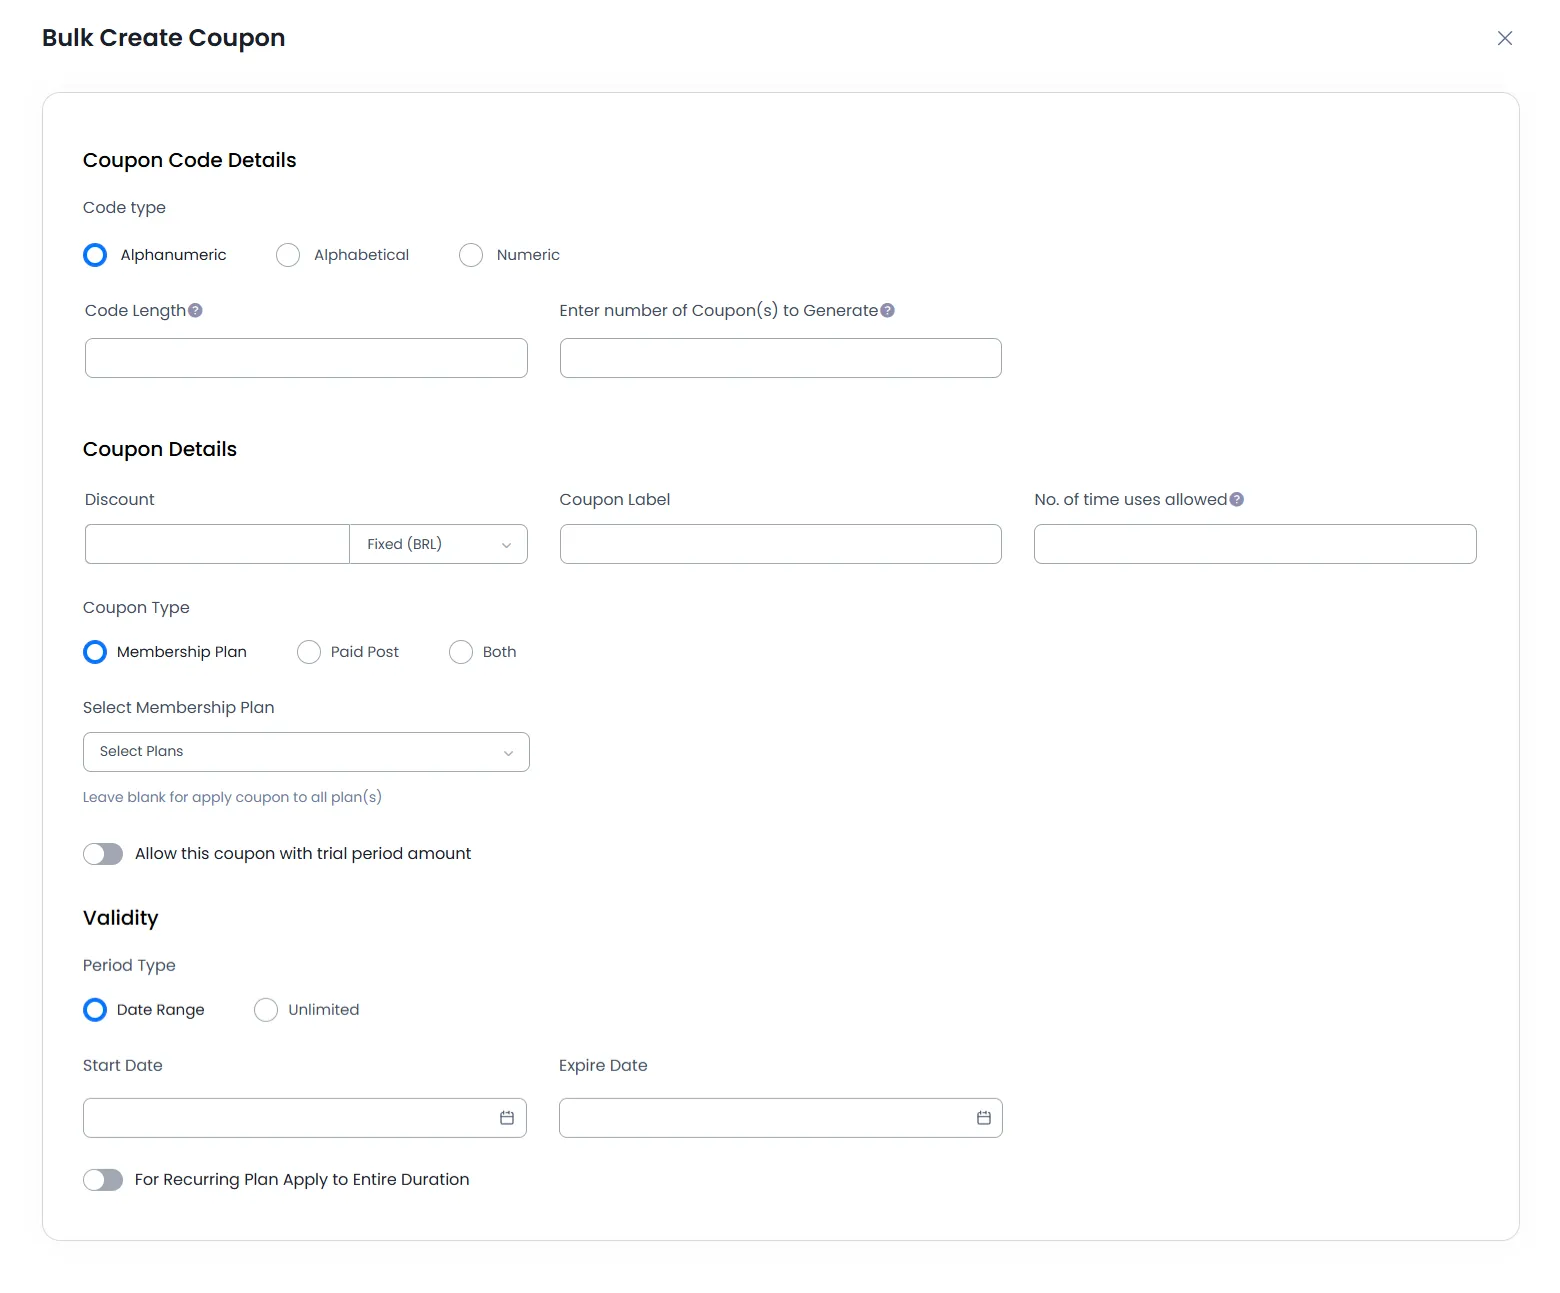
Task: Close the Bulk Create Coupon dialog
Action: [1504, 38]
